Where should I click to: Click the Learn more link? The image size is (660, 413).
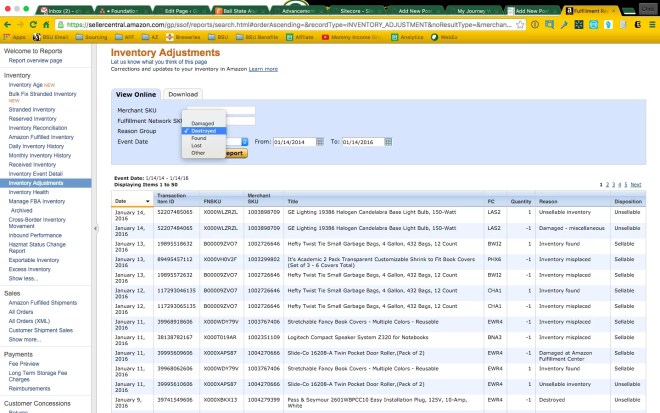[263, 69]
